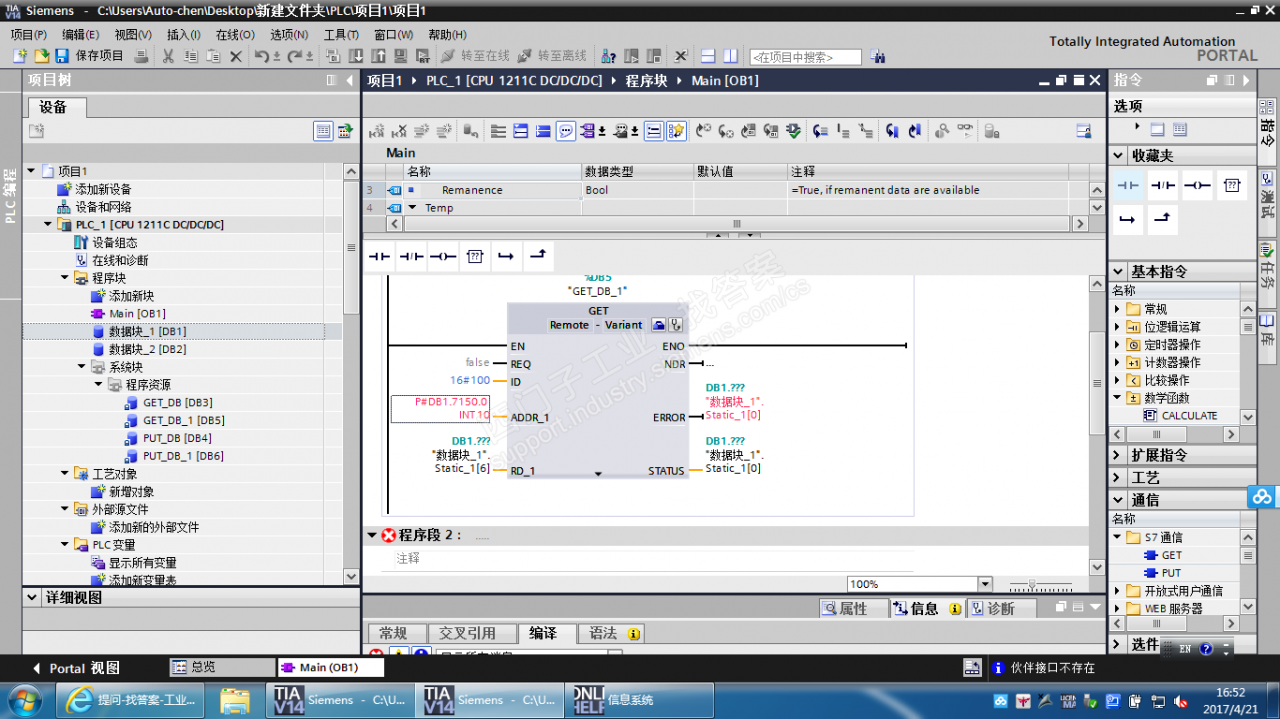
Task: Collapse PLC_1 tree node
Action: tap(48, 224)
